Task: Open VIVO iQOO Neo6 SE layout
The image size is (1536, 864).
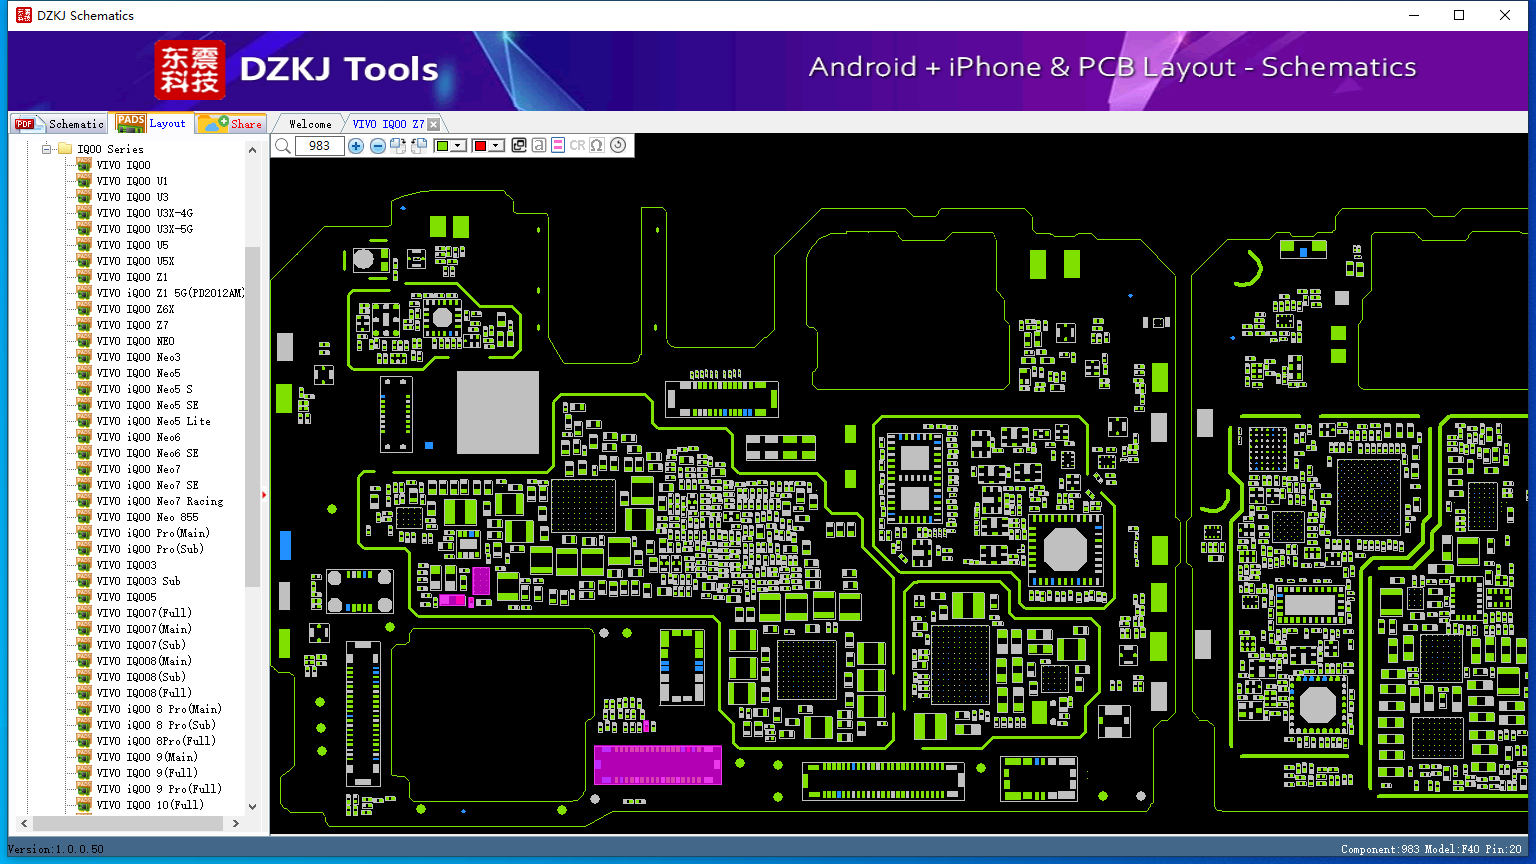Action: pyautogui.click(x=147, y=453)
